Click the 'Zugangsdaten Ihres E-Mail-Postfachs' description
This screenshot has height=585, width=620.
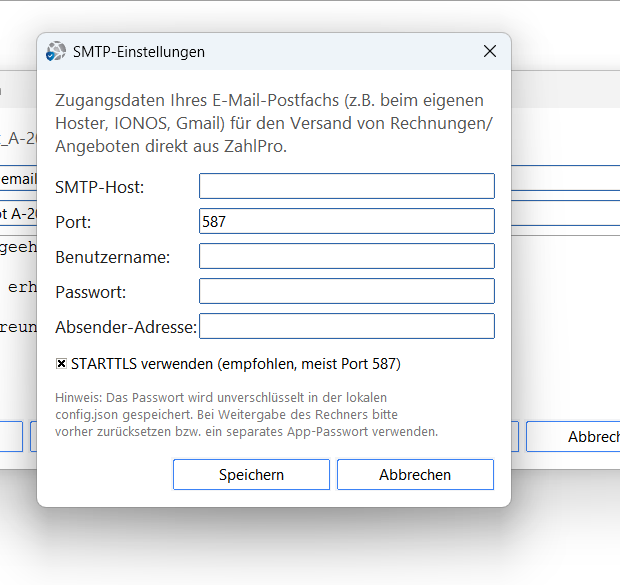[x=274, y=123]
